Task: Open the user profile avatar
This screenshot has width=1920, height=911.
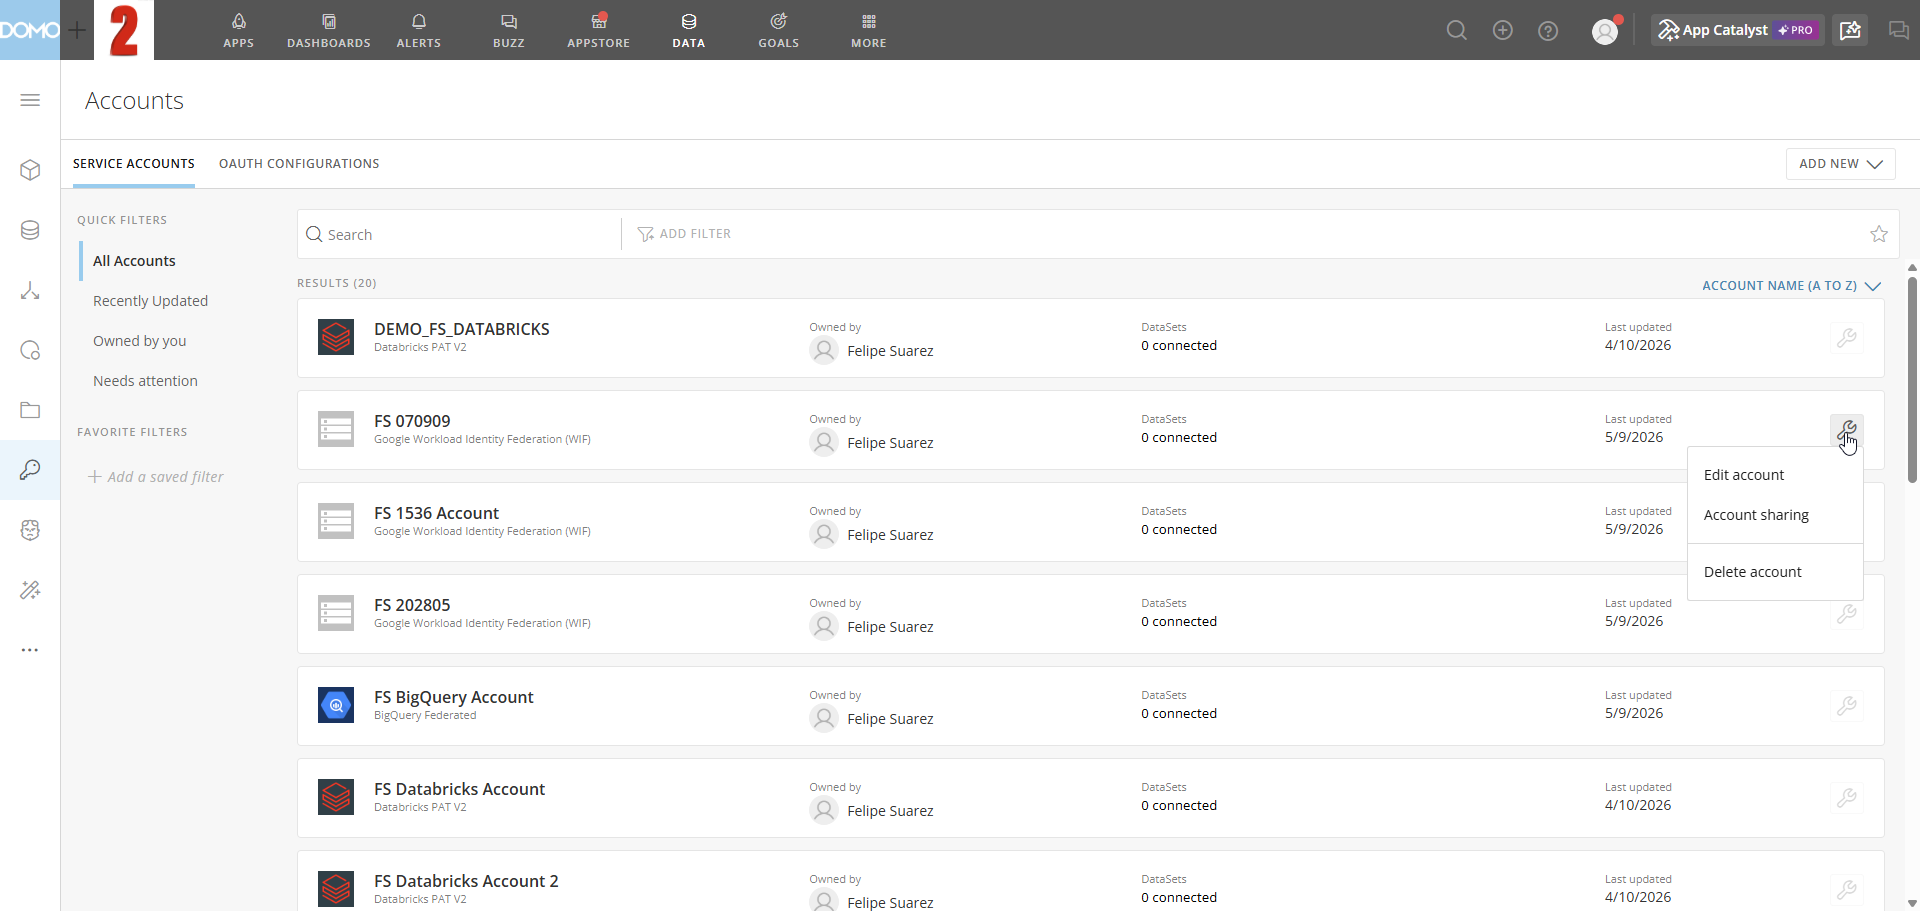Action: point(1605,31)
